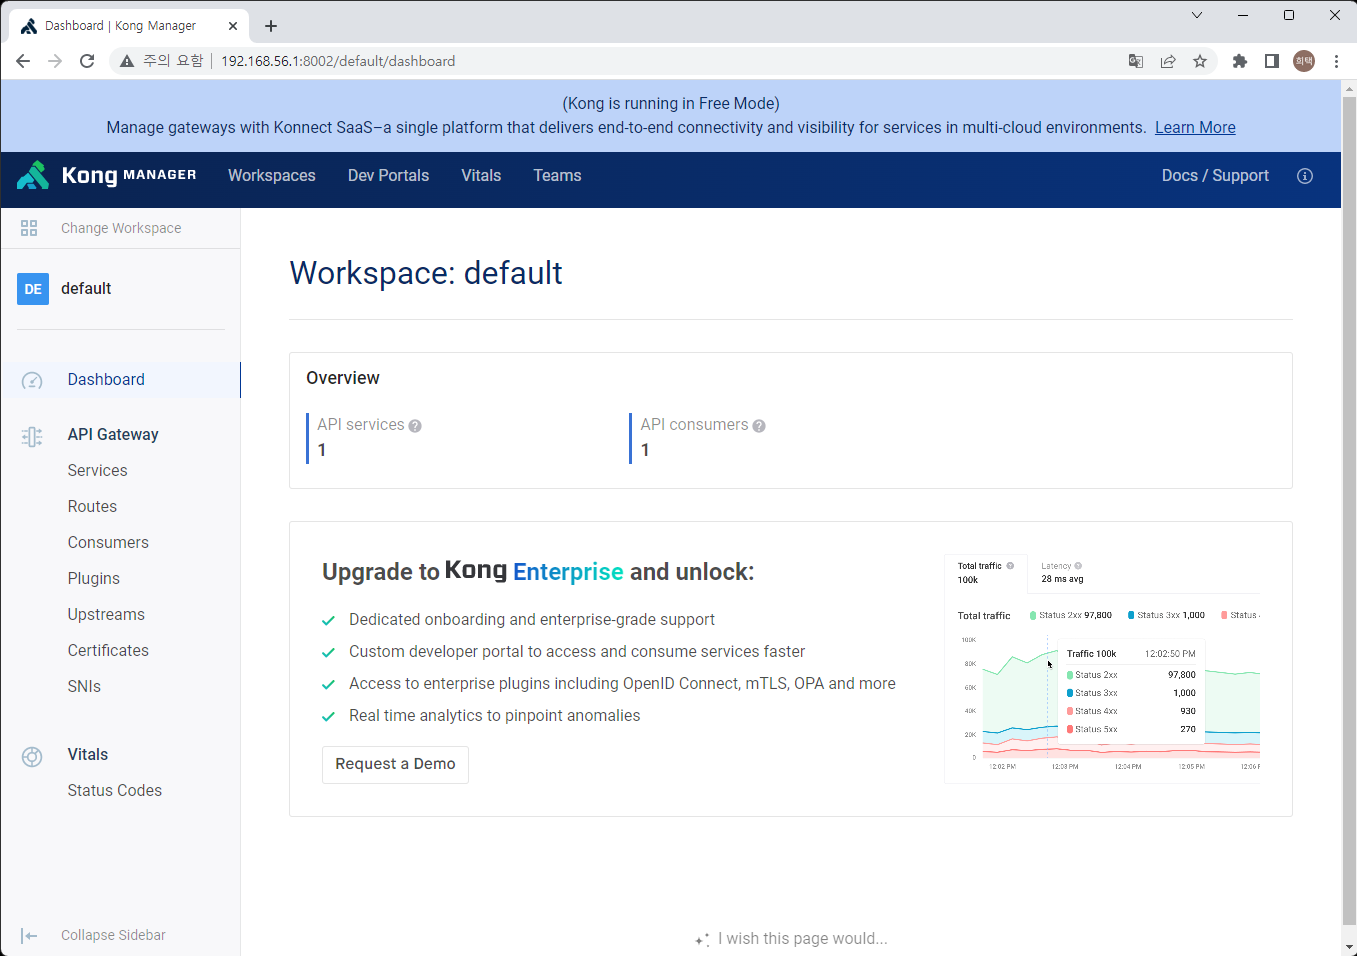Open Routes in the sidebar

pos(92,506)
